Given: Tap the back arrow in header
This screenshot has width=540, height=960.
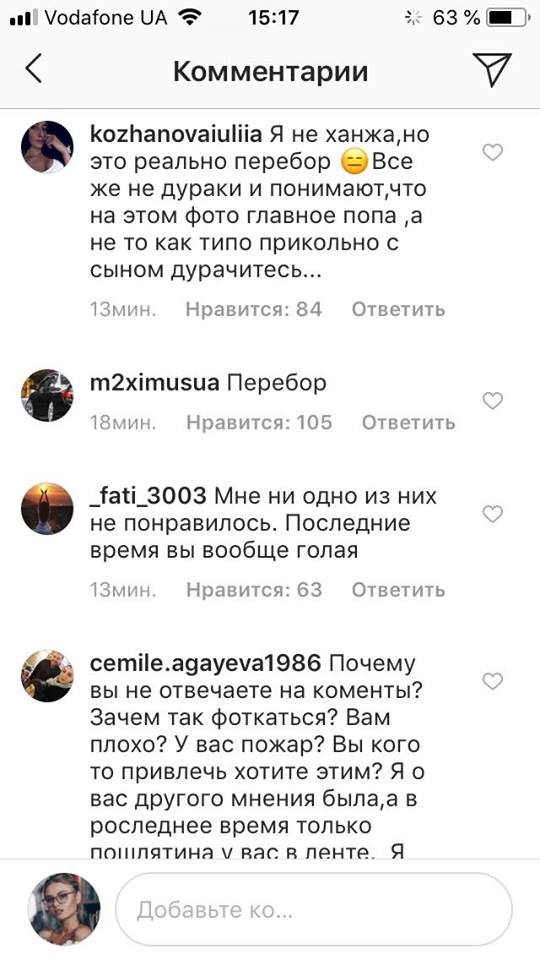Looking at the screenshot, I should [34, 68].
